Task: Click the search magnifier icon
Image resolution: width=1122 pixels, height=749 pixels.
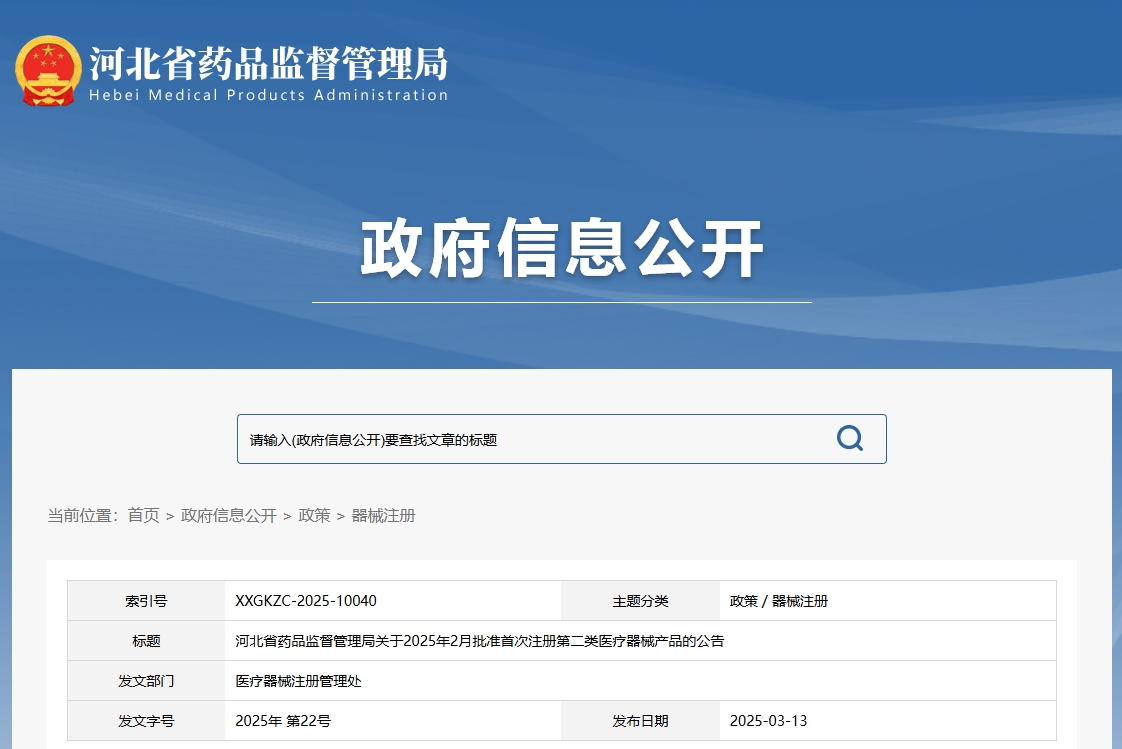Action: point(849,439)
